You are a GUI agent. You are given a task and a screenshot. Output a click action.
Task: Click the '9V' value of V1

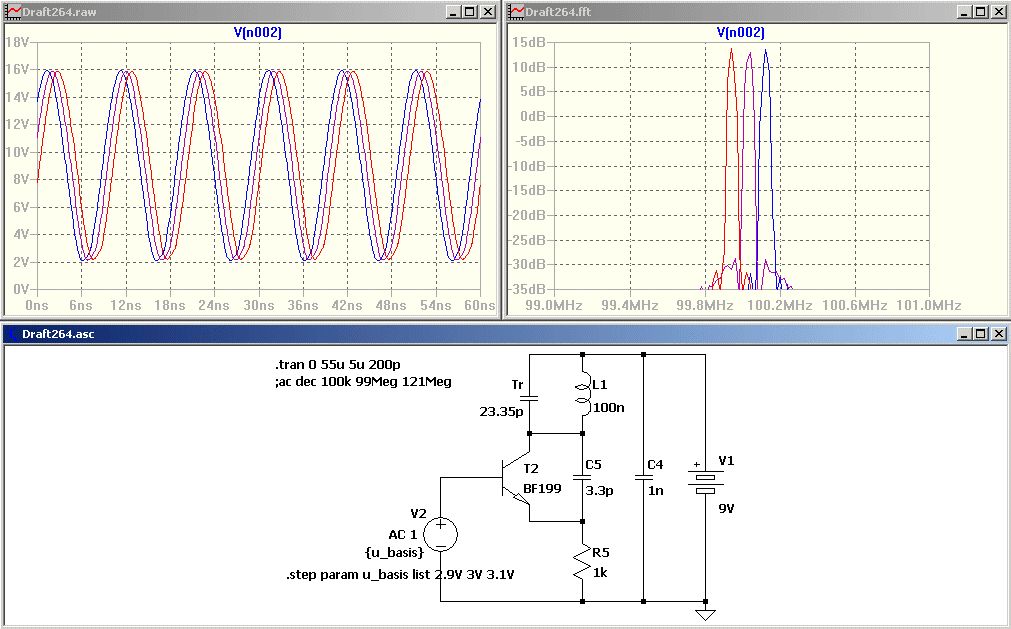coord(727,508)
